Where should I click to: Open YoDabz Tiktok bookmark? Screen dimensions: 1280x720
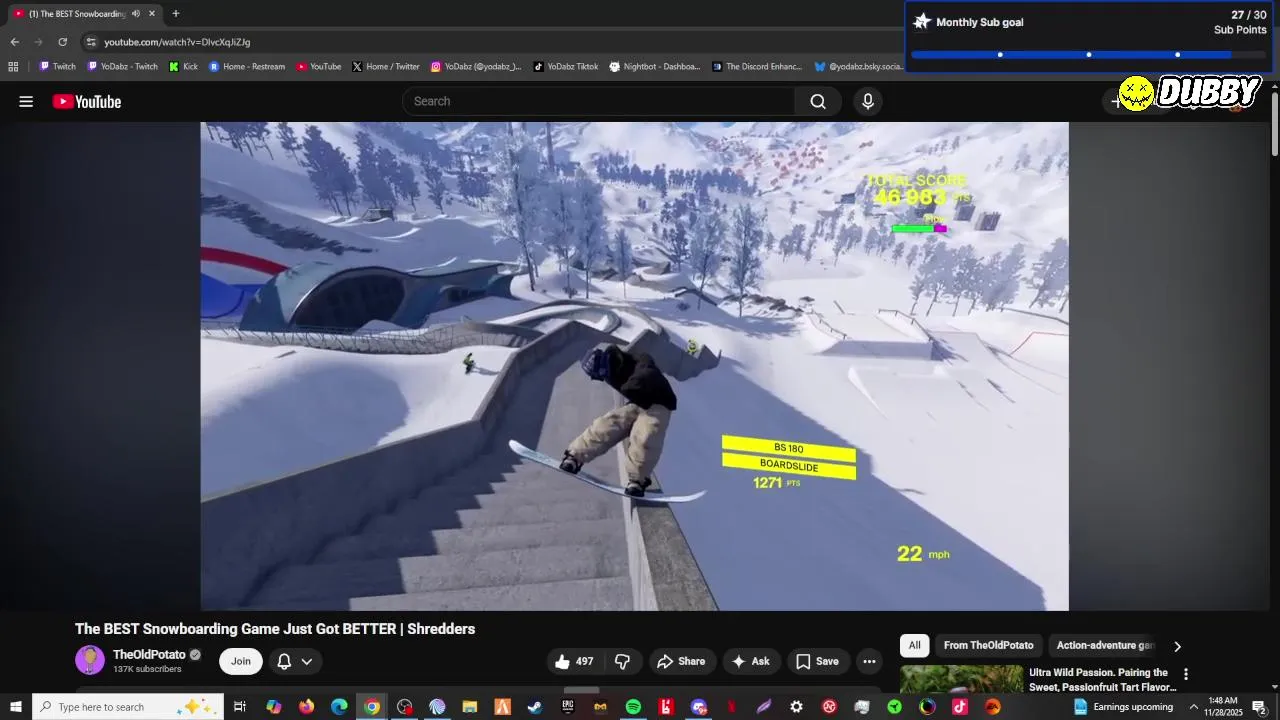point(566,67)
